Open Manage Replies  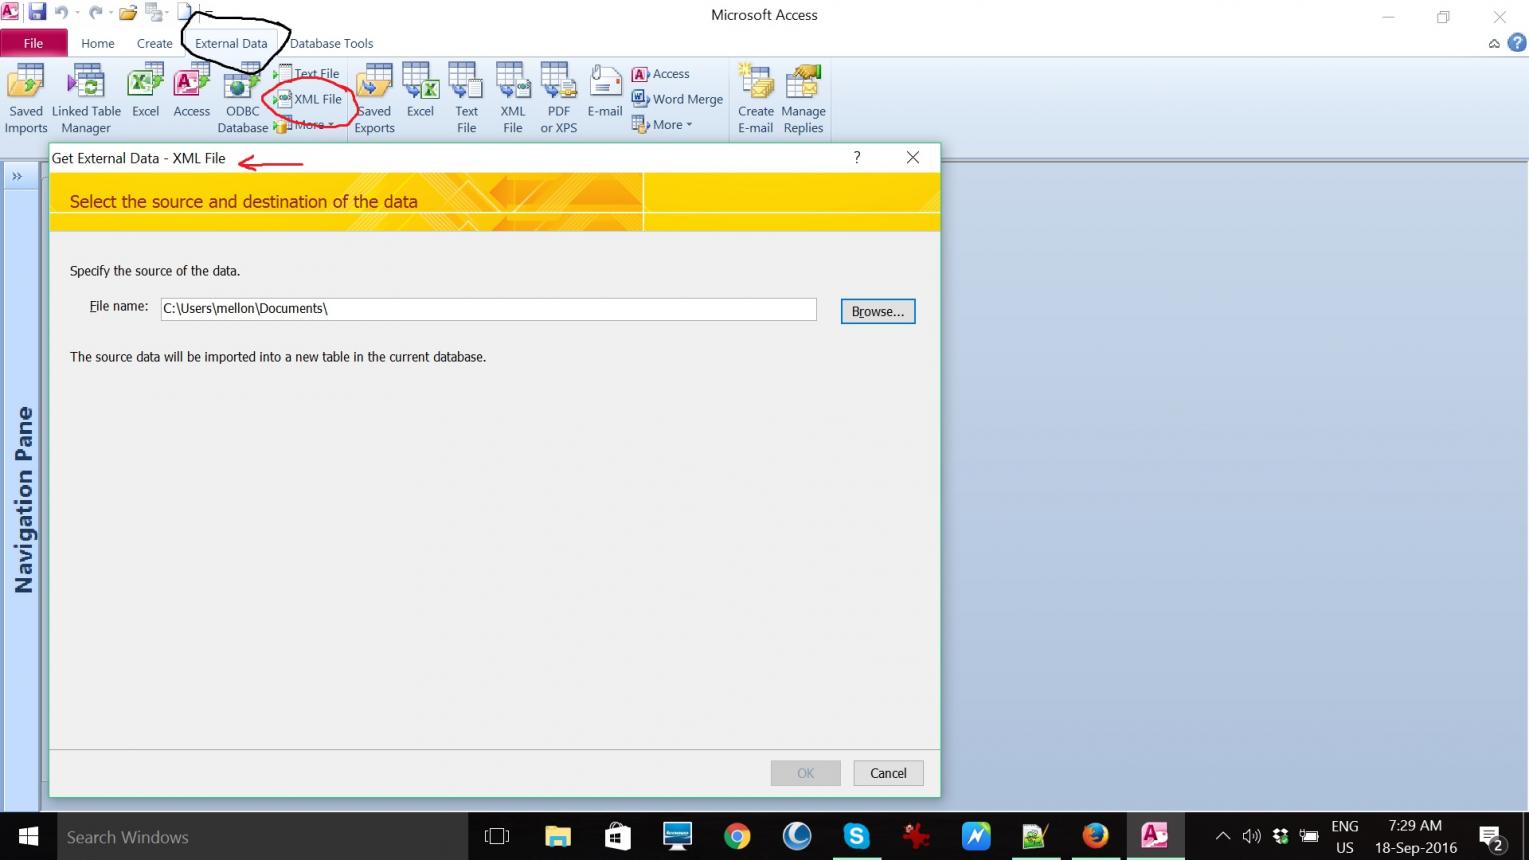[803, 98]
